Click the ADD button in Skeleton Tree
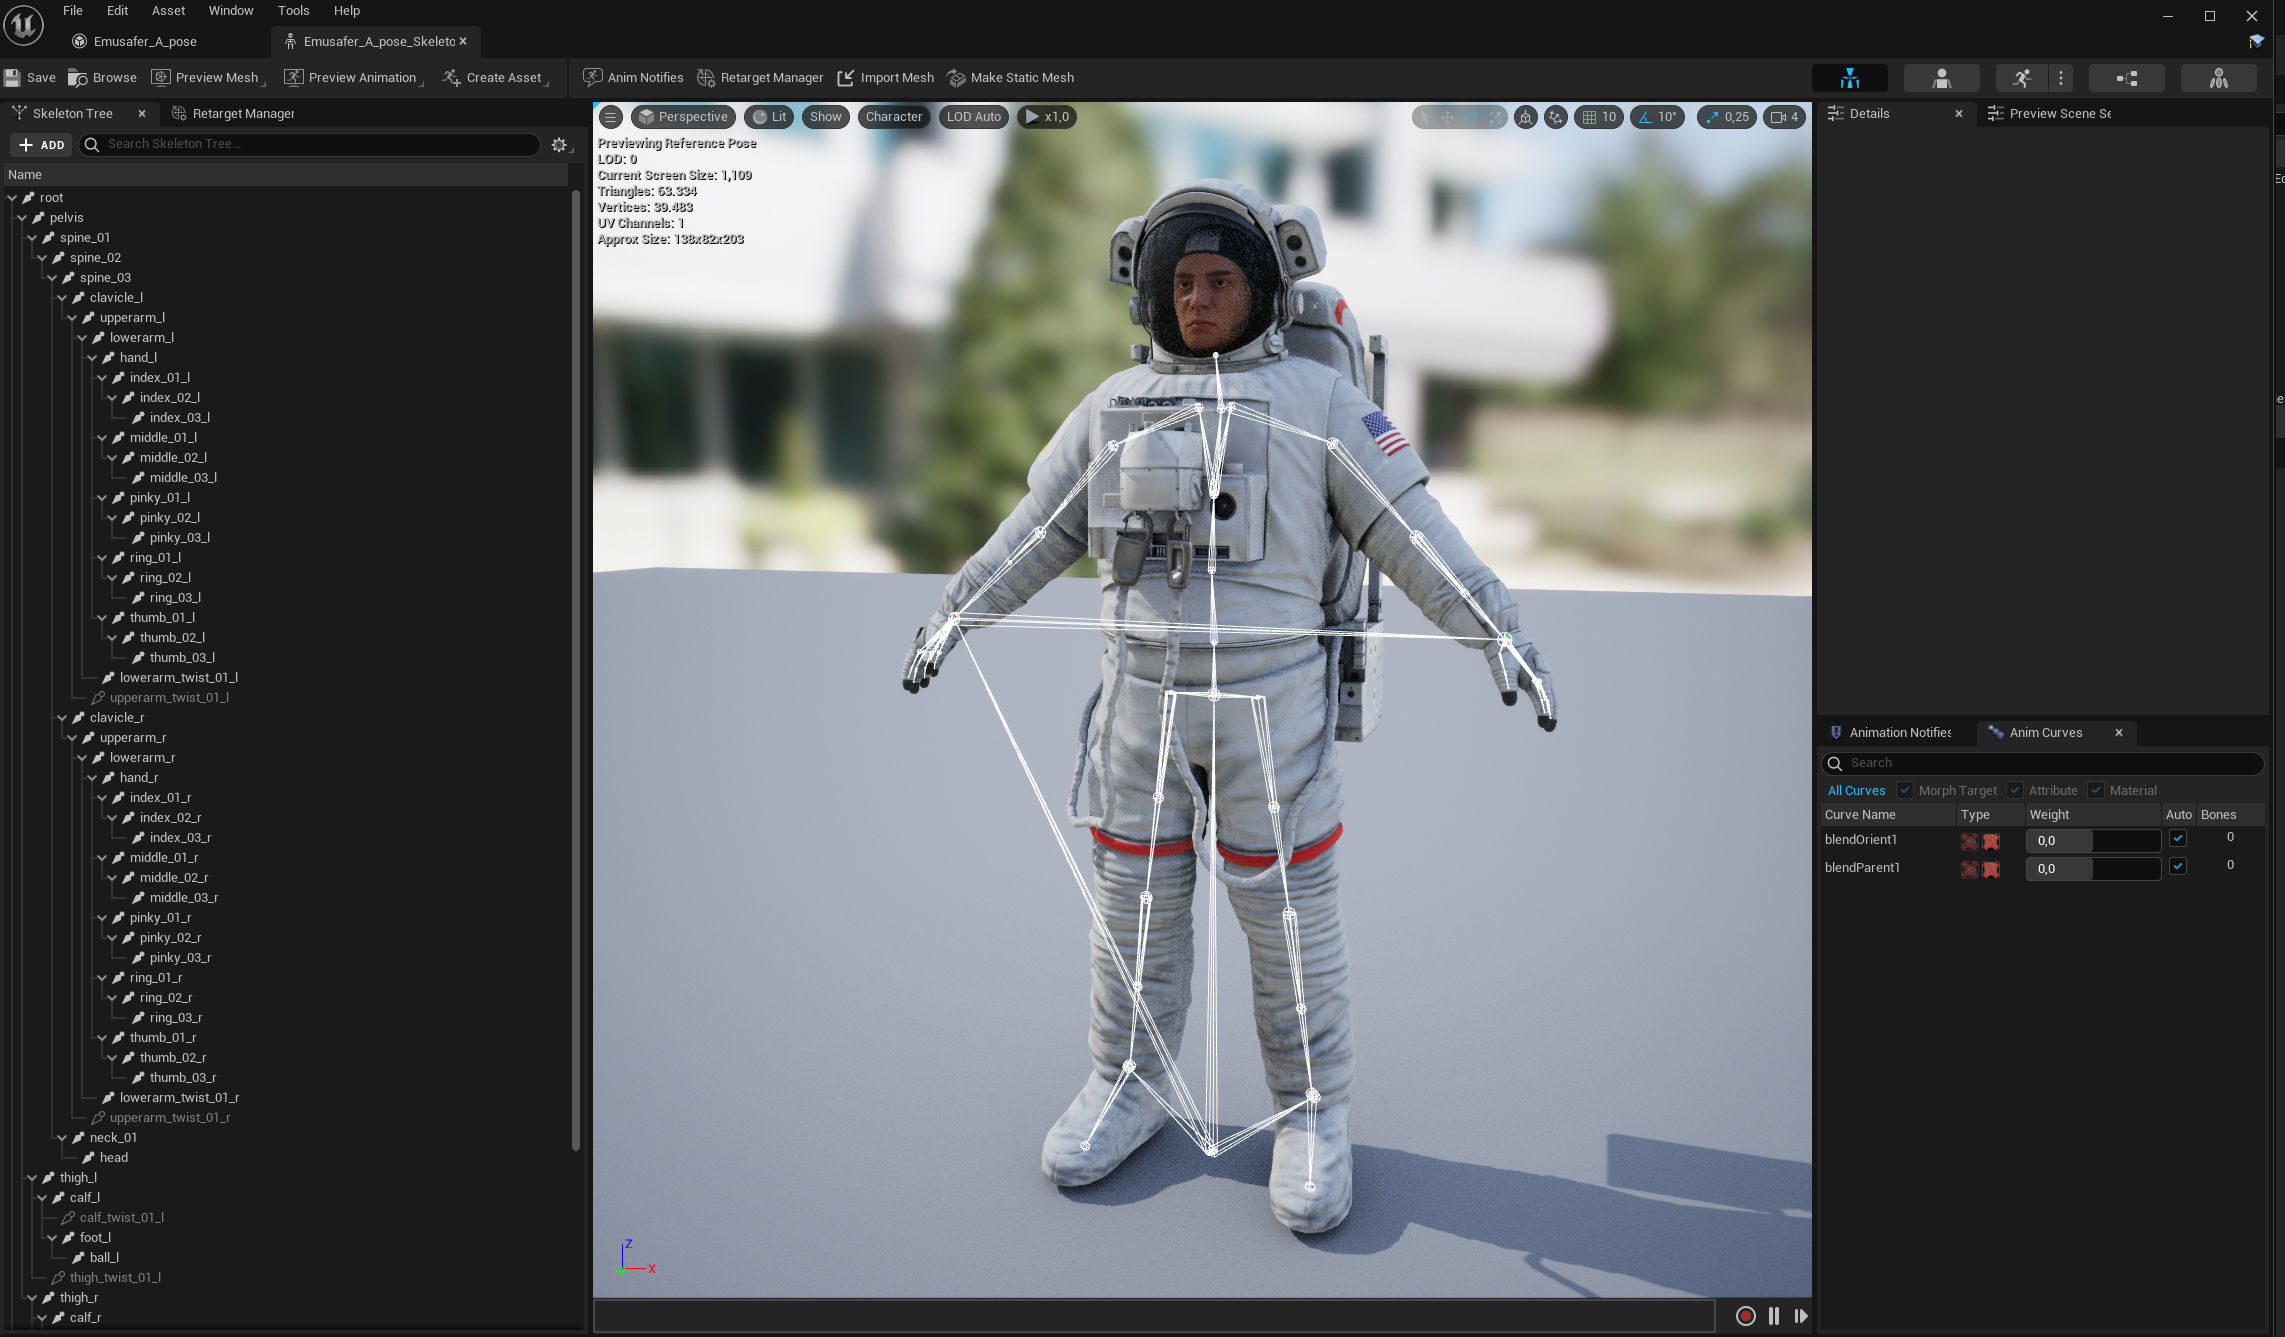The height and width of the screenshot is (1337, 2285). 40,145
